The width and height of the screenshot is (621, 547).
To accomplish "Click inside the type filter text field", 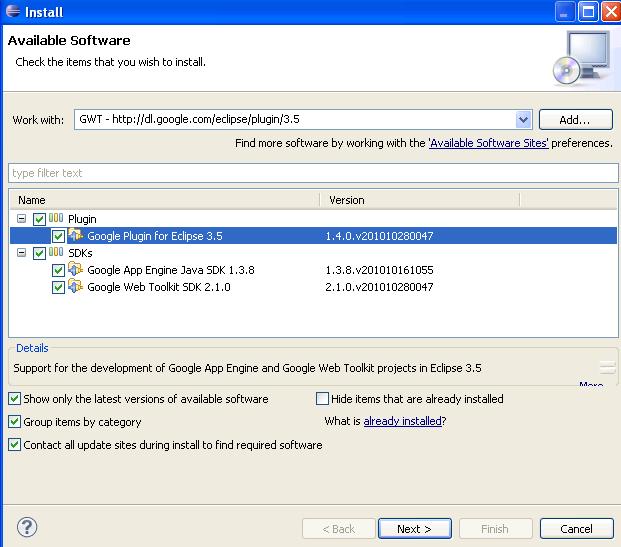I will tap(313, 173).
